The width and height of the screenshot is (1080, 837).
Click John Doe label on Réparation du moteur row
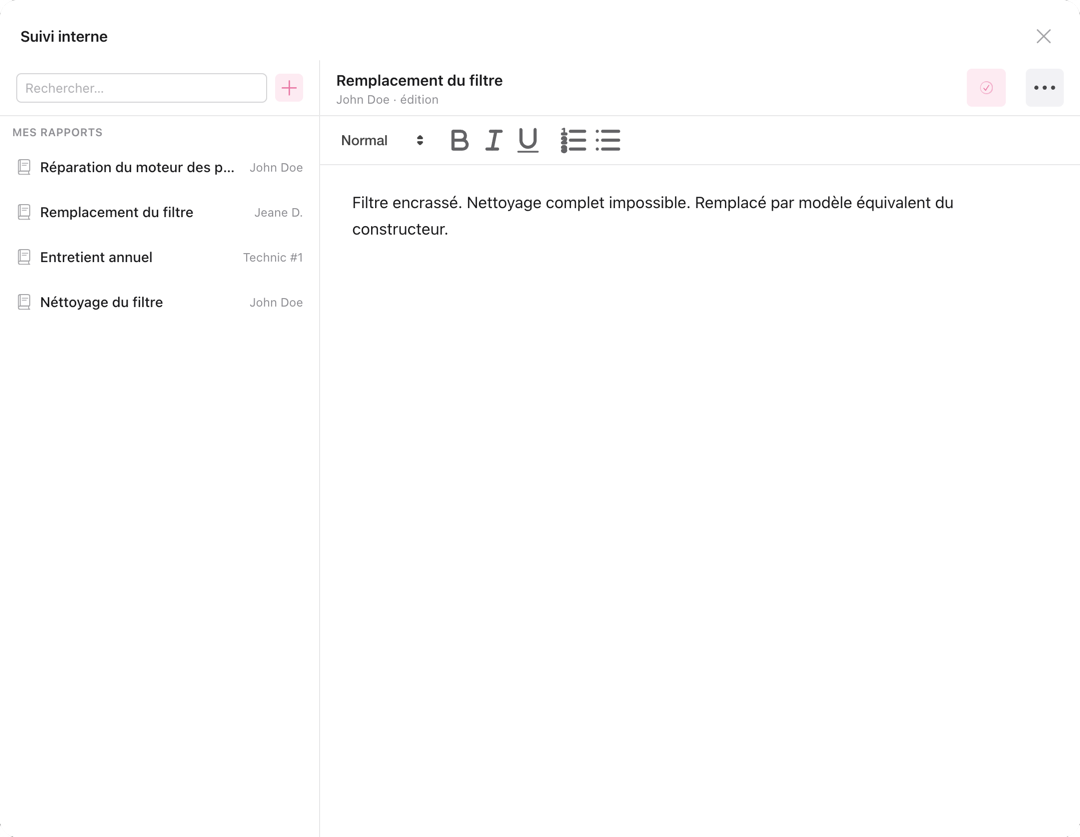276,168
